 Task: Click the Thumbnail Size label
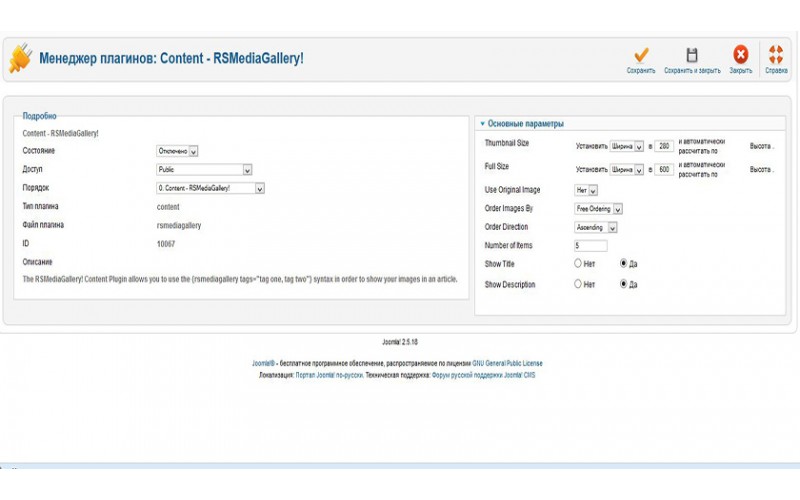click(x=507, y=143)
